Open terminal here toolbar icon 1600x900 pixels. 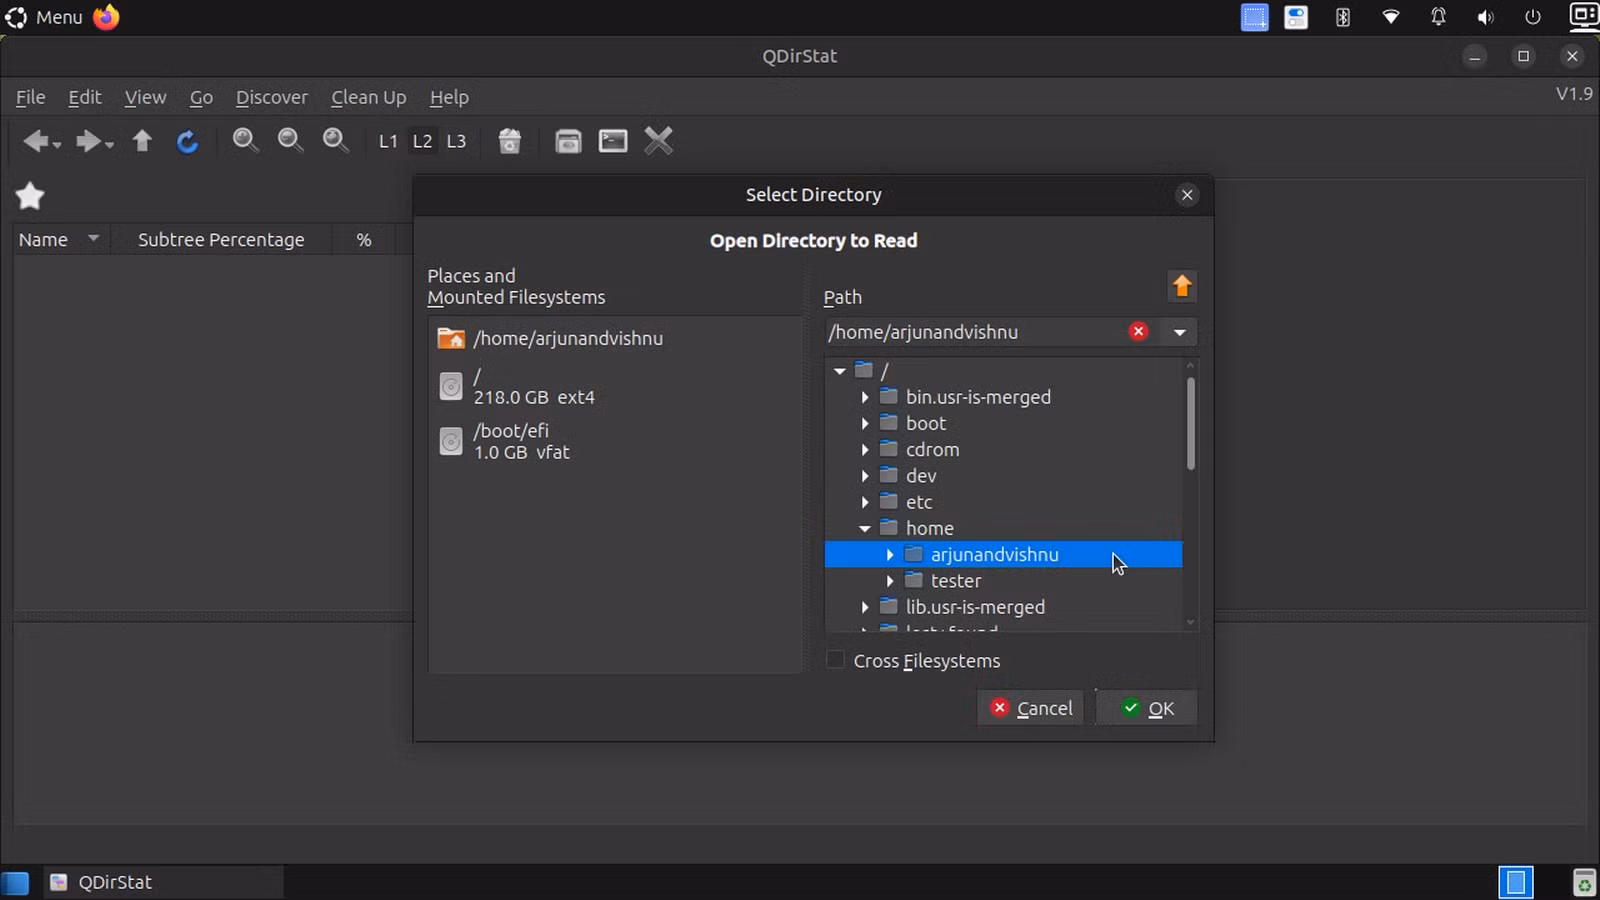coord(613,141)
